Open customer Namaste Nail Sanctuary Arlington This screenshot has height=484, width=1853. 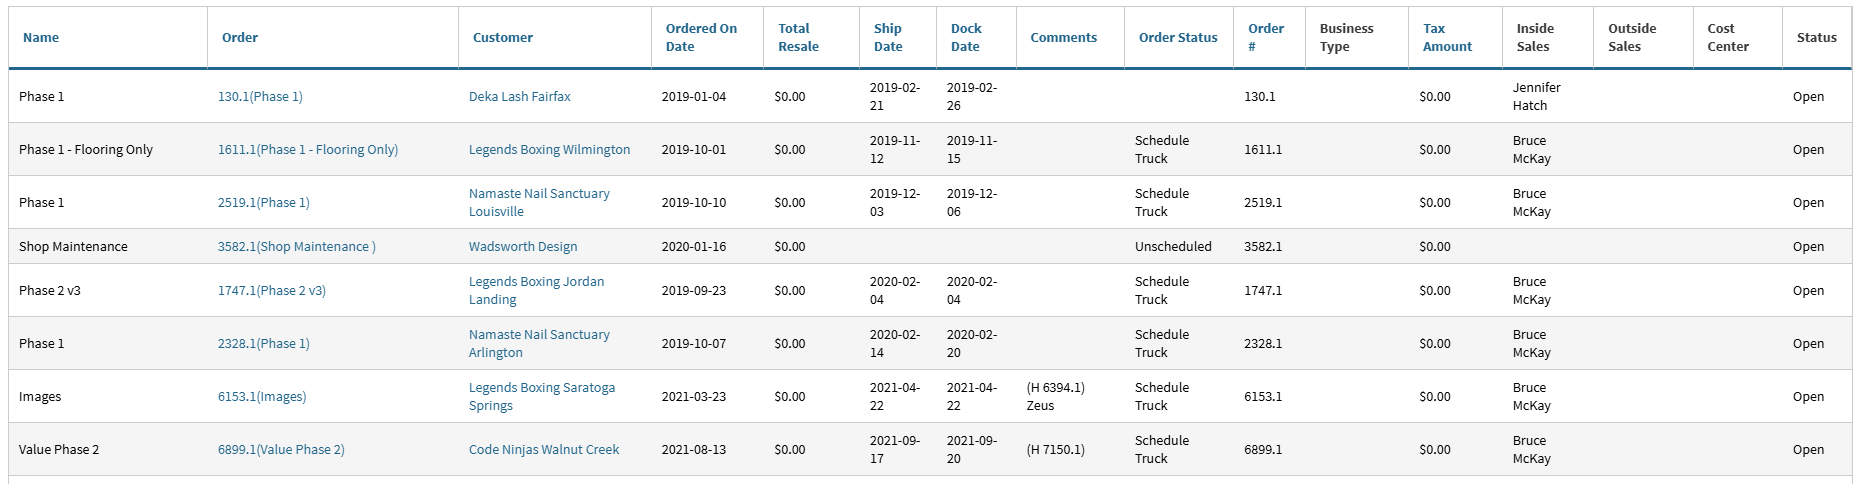coord(539,344)
